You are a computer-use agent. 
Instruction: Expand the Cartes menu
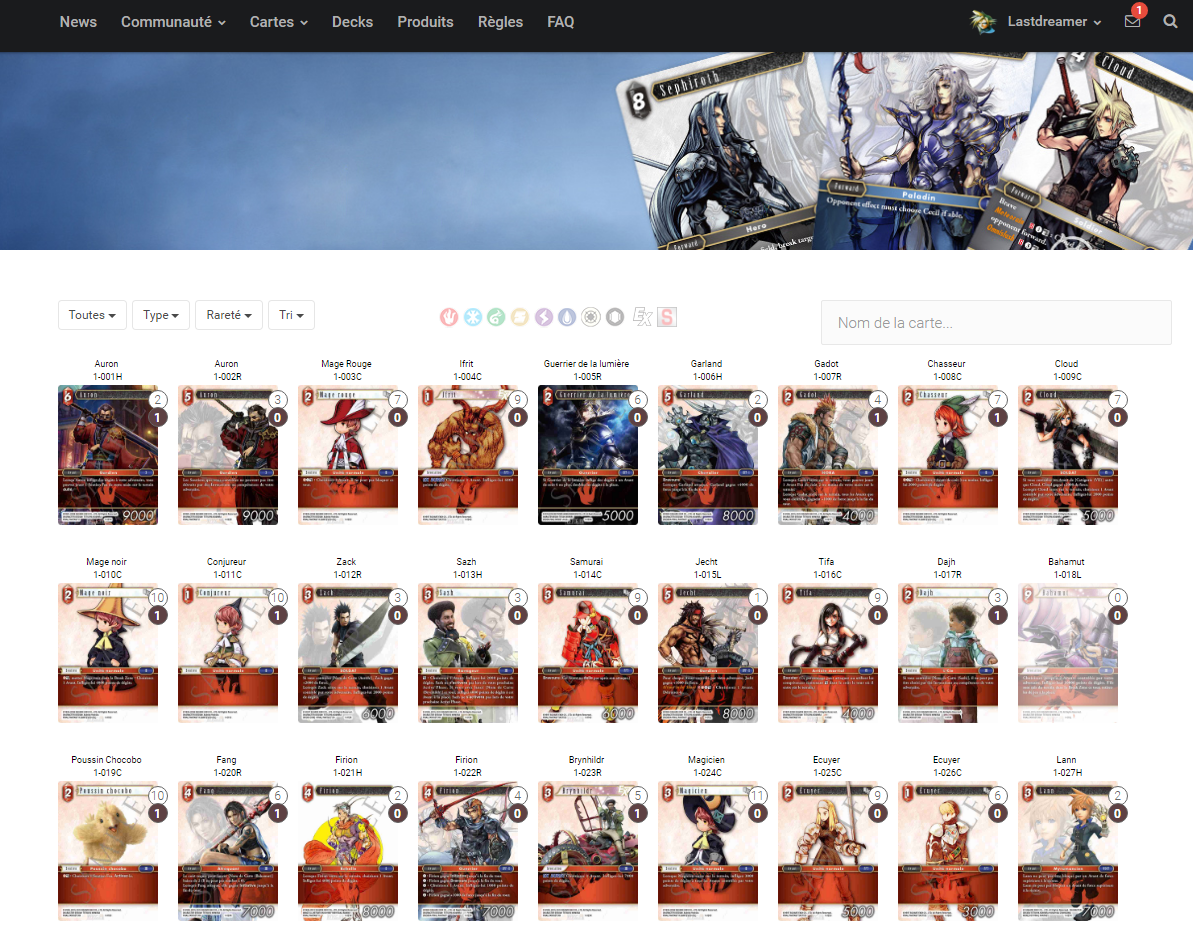(278, 22)
